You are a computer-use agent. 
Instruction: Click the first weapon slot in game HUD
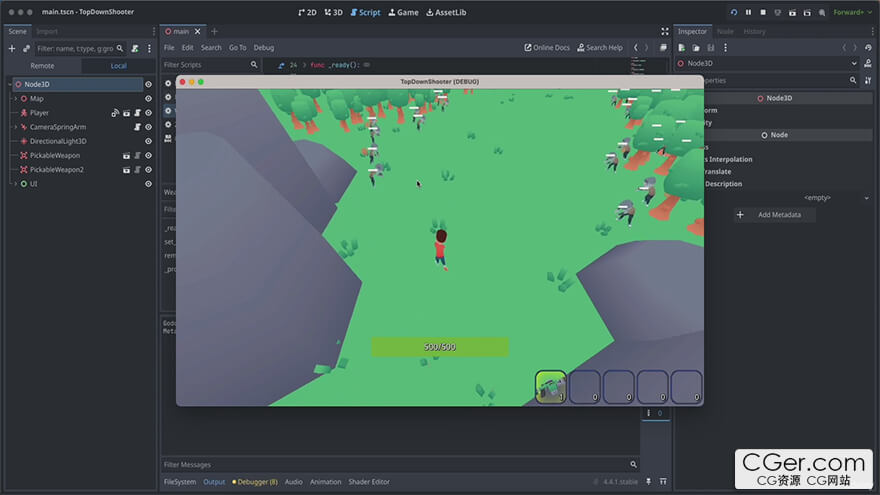pos(551,386)
